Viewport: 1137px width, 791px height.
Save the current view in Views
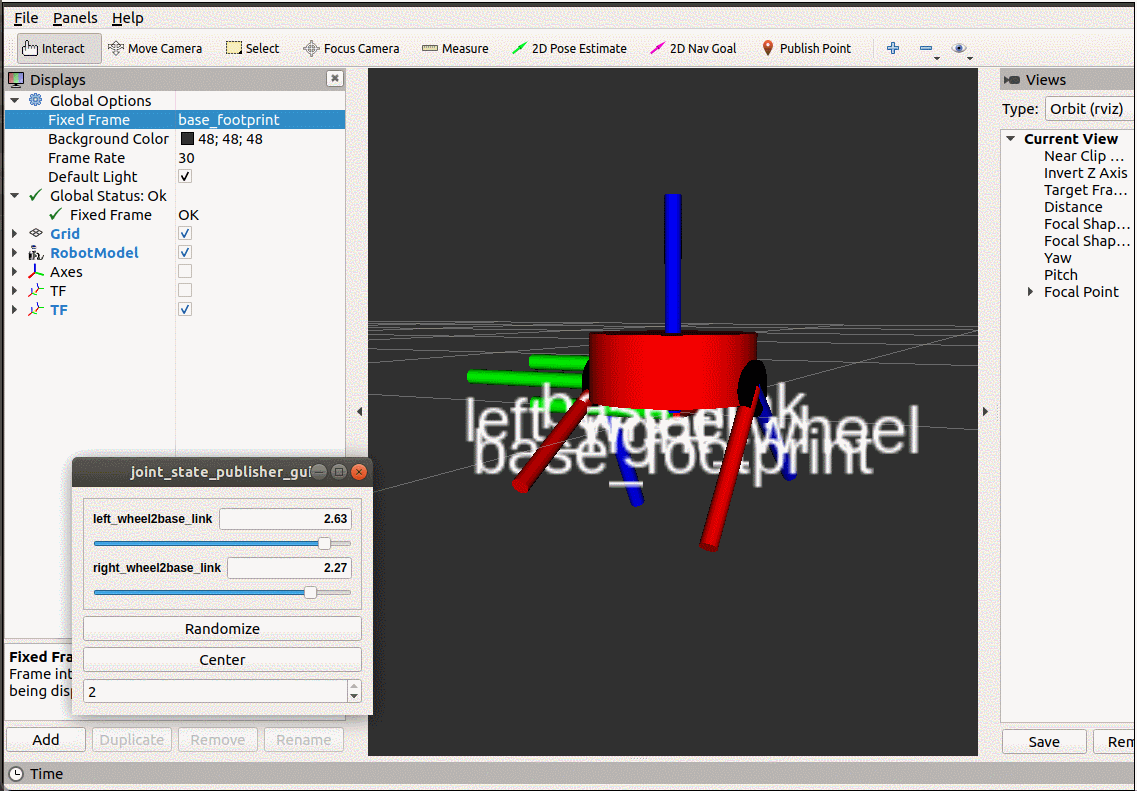point(1043,742)
